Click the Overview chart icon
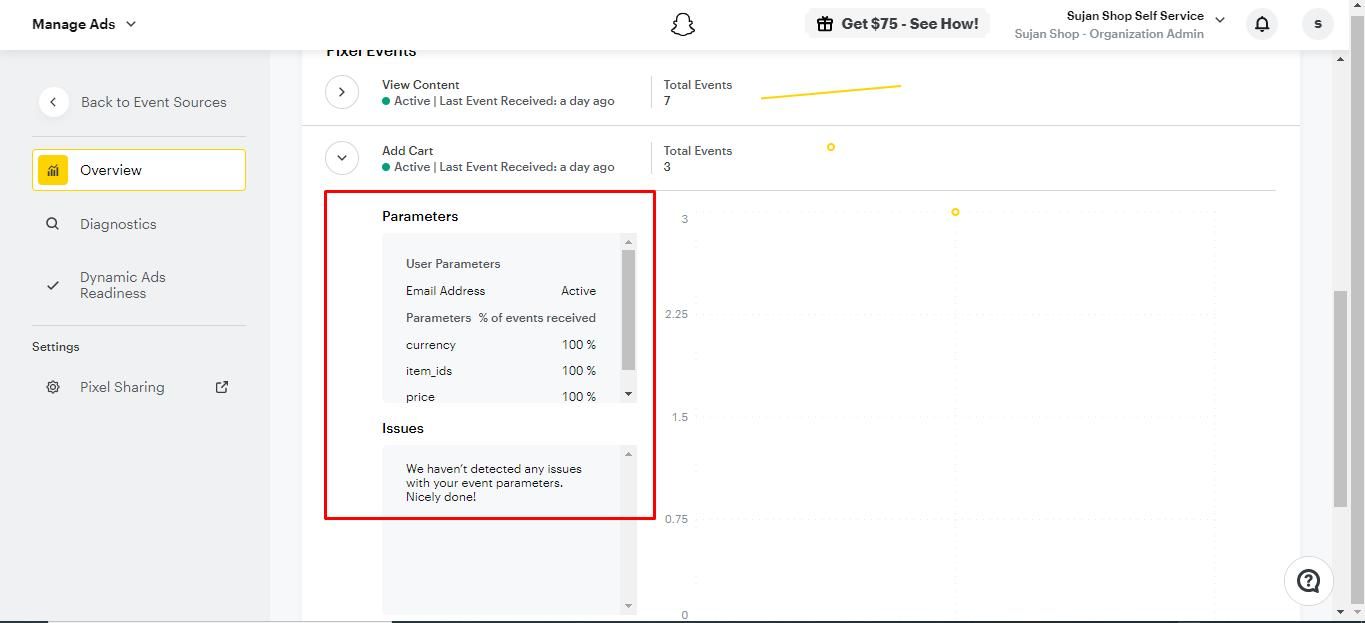 (53, 170)
